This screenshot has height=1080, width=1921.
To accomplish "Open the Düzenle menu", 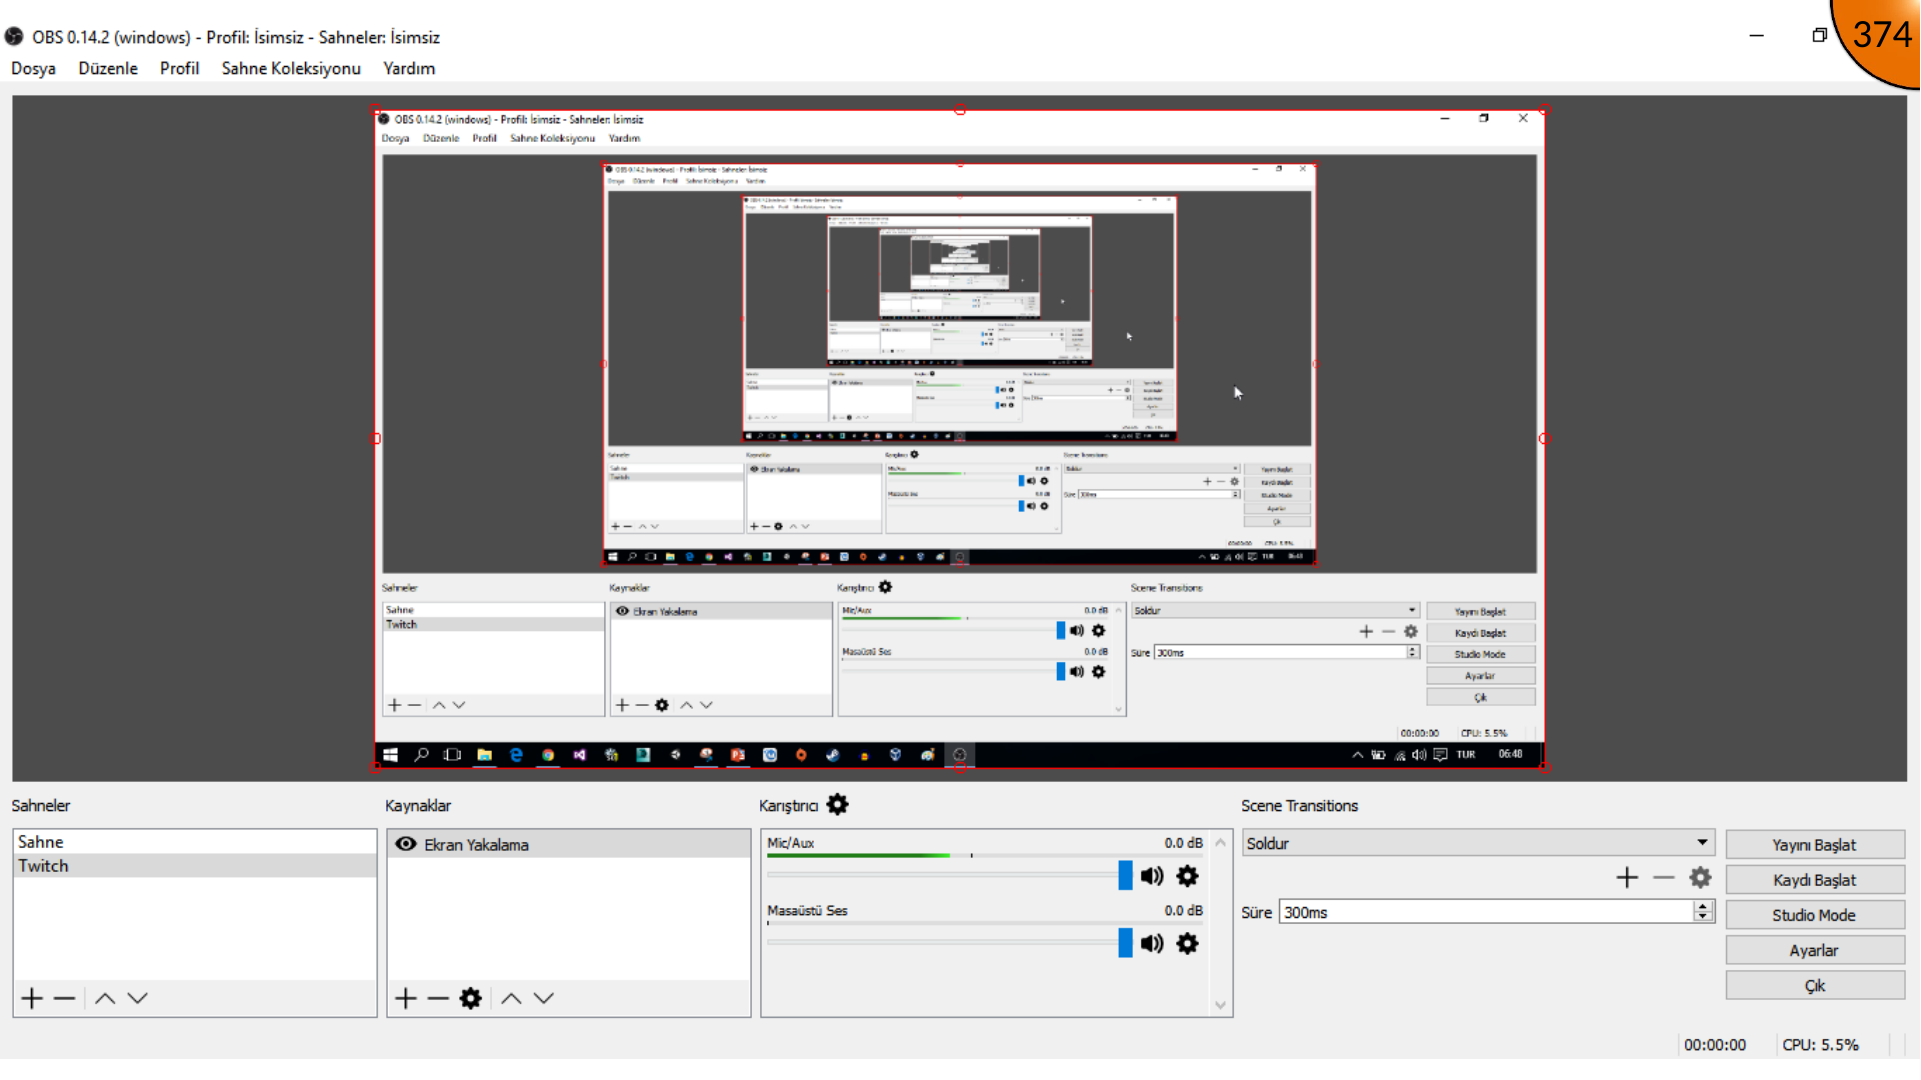I will (x=108, y=68).
